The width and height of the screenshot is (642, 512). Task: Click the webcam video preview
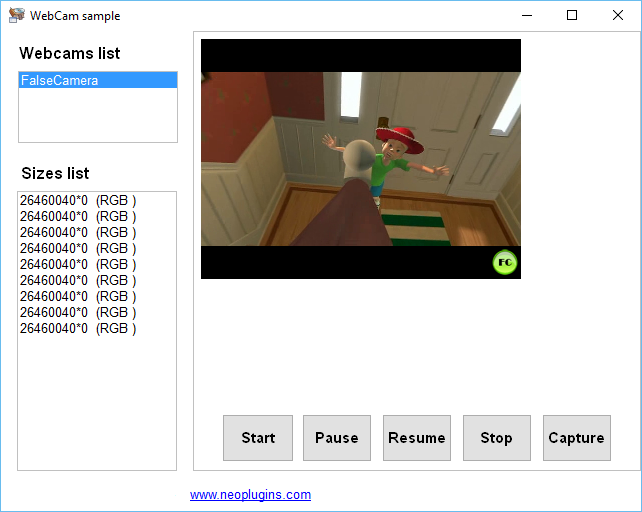[x=361, y=159]
